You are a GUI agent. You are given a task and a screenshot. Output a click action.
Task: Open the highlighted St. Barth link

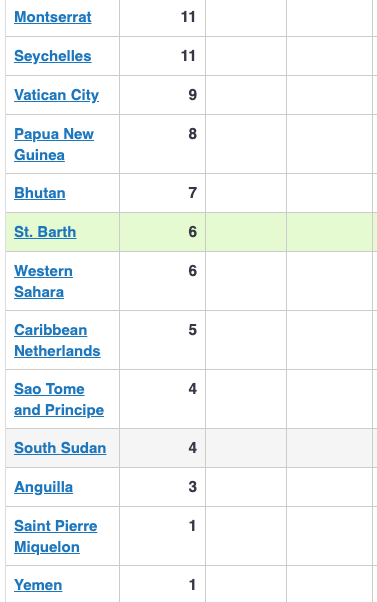point(45,232)
